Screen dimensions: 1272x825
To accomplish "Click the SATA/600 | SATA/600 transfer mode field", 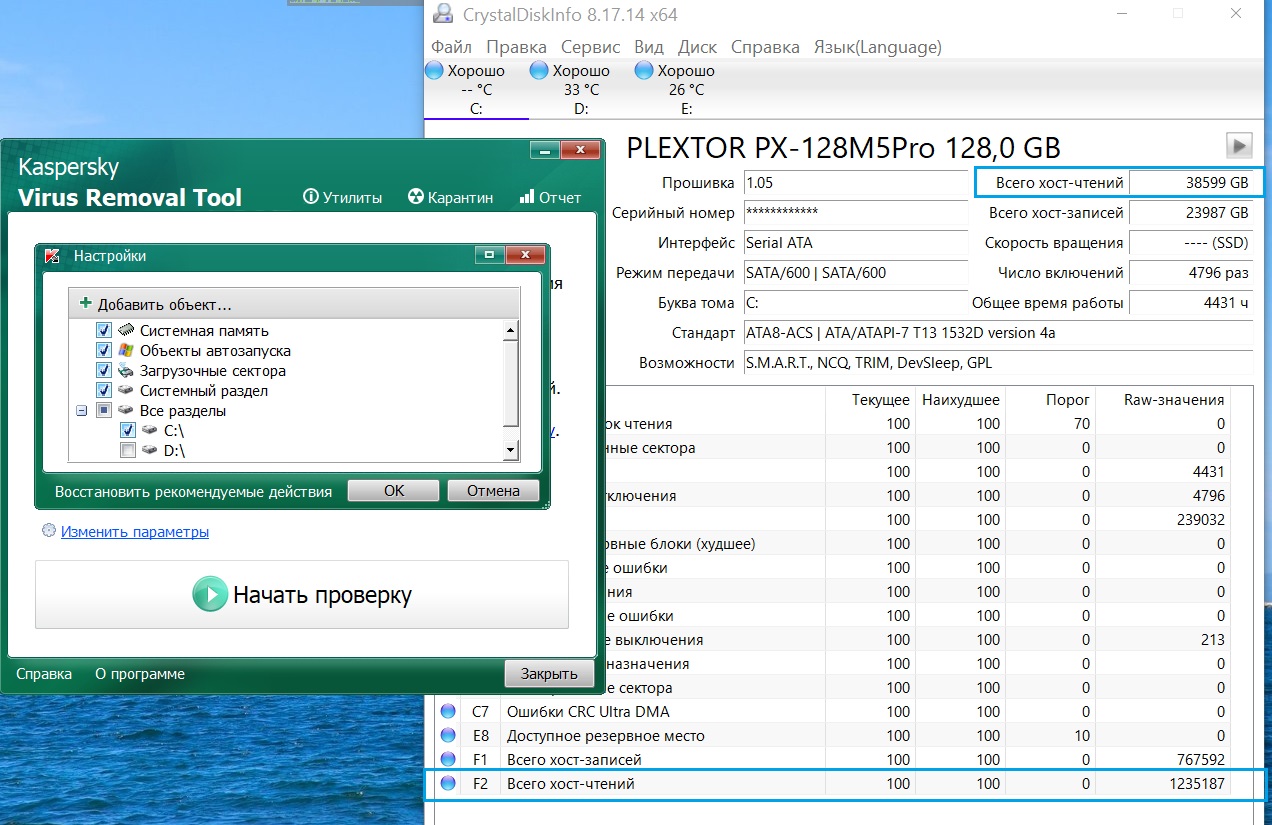I will 855,273.
